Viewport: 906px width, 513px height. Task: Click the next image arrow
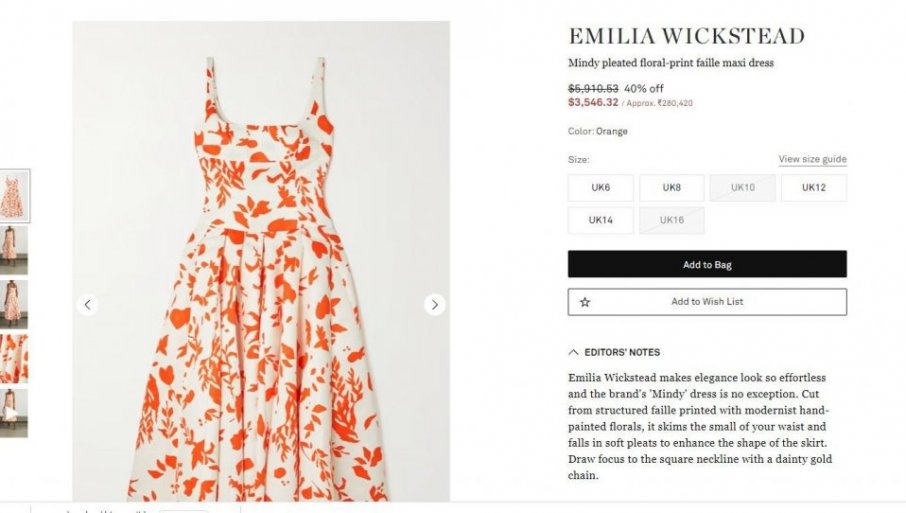click(x=435, y=304)
